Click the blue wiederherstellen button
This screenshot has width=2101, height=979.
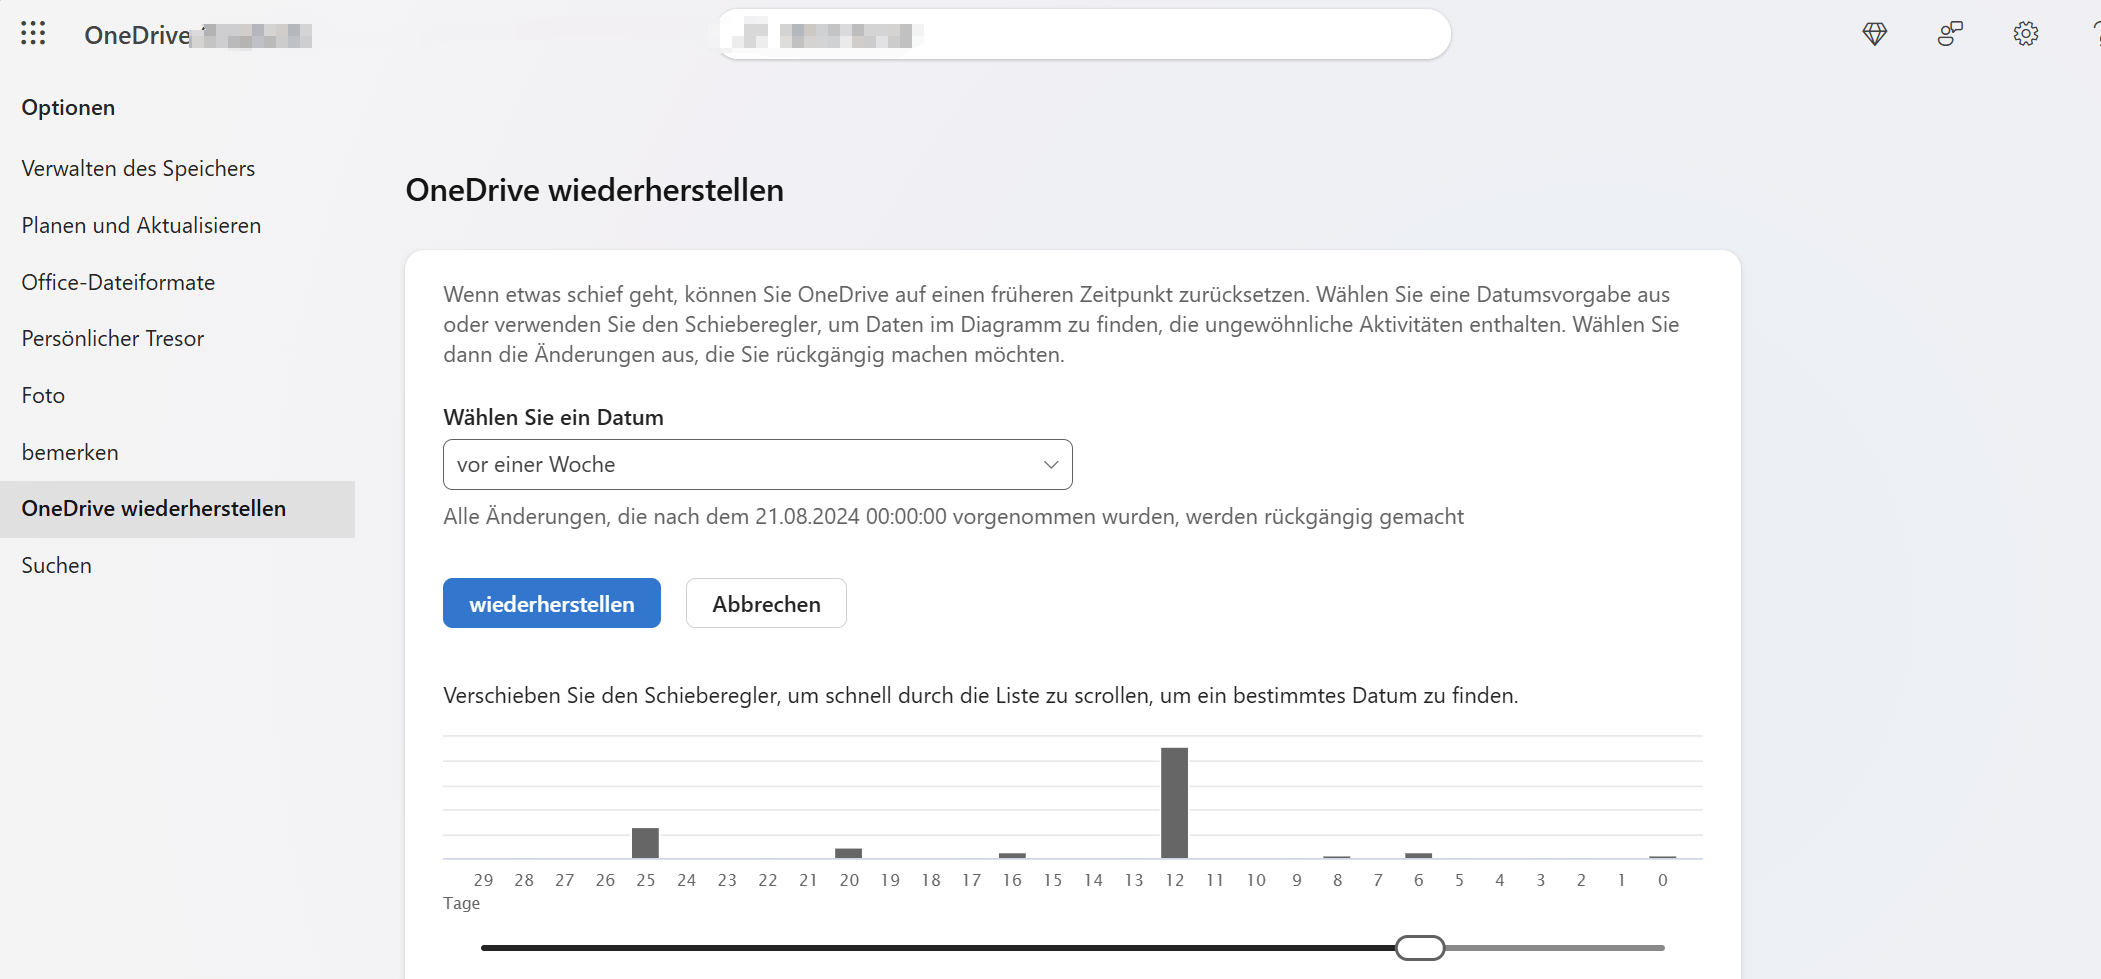coord(551,603)
